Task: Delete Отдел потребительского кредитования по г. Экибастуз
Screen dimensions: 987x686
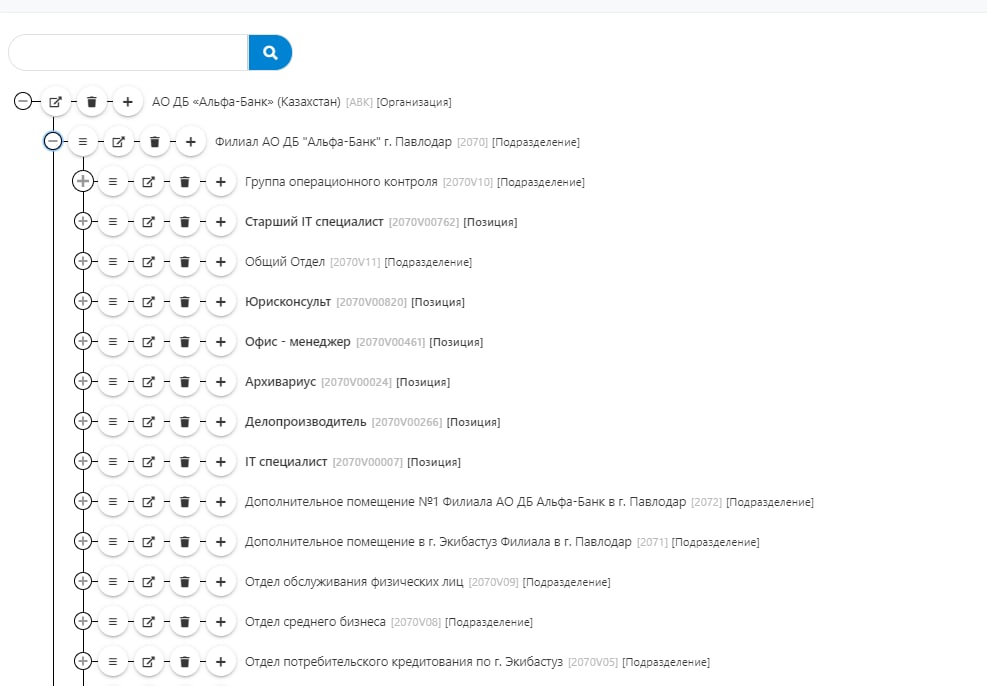Action: [x=184, y=661]
